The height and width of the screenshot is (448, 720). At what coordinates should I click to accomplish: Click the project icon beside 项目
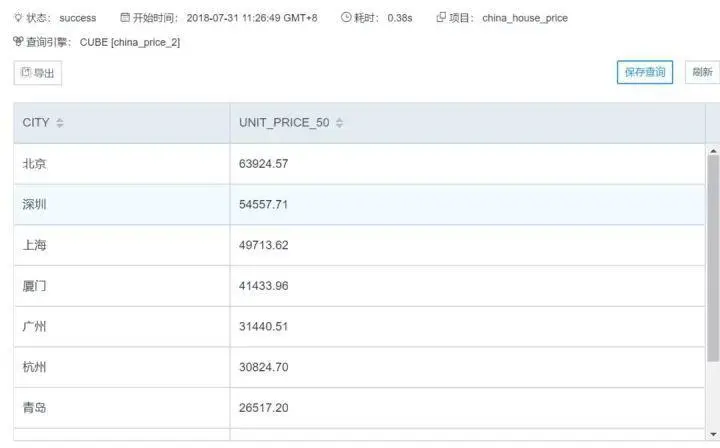tap(441, 17)
